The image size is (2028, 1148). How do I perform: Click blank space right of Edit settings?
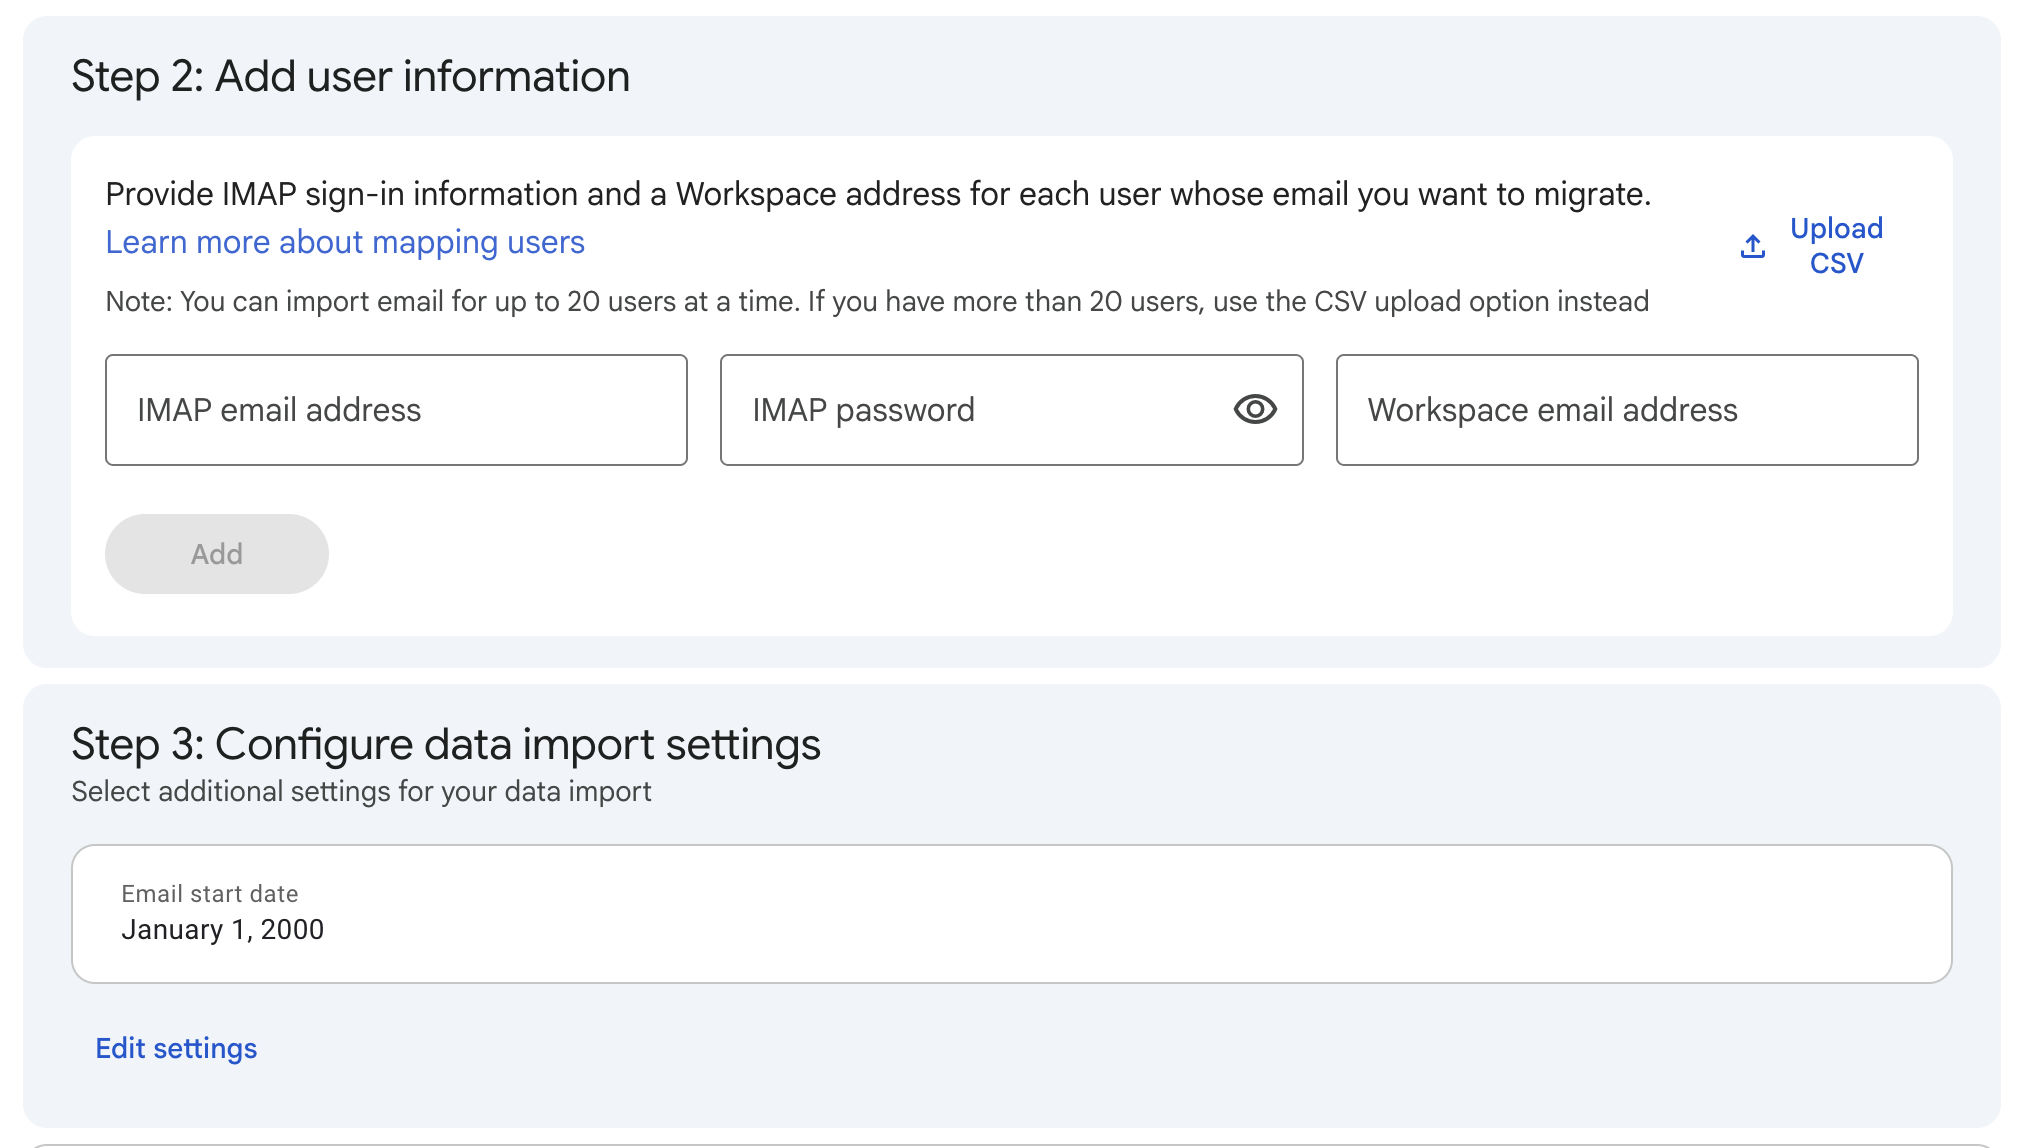1000,1048
